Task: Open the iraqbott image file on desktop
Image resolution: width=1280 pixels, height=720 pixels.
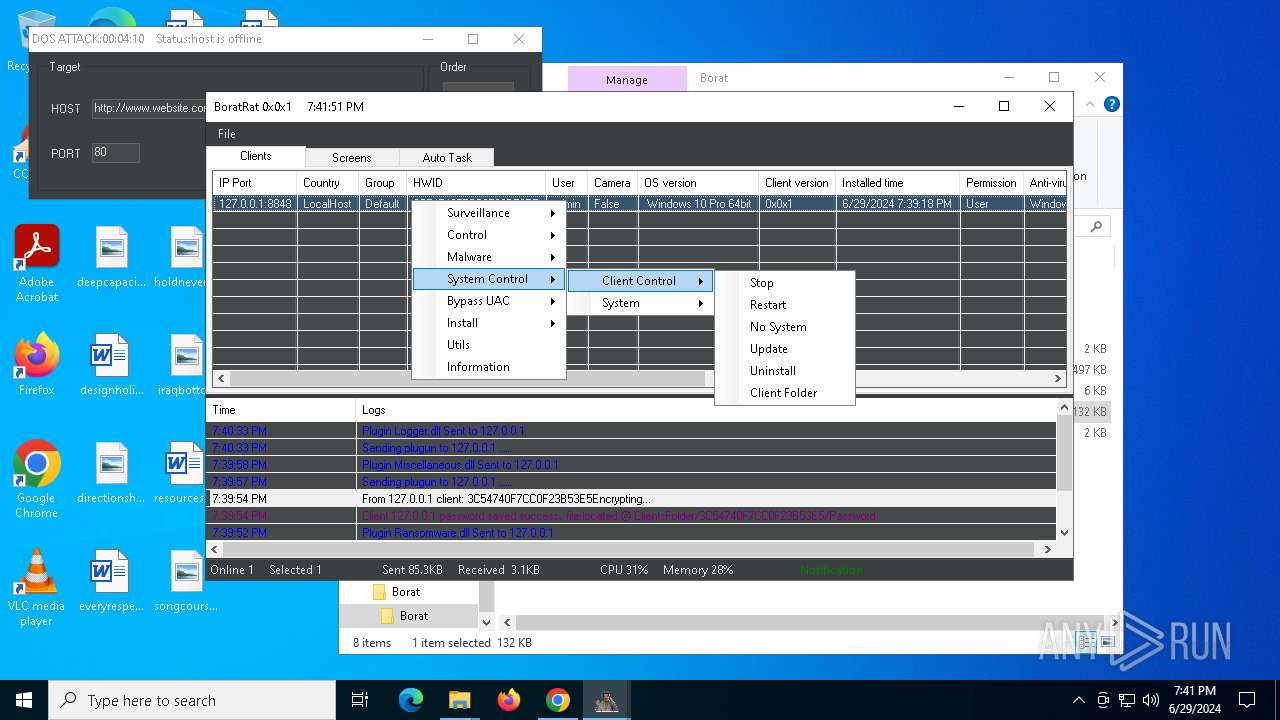Action: [x=186, y=364]
